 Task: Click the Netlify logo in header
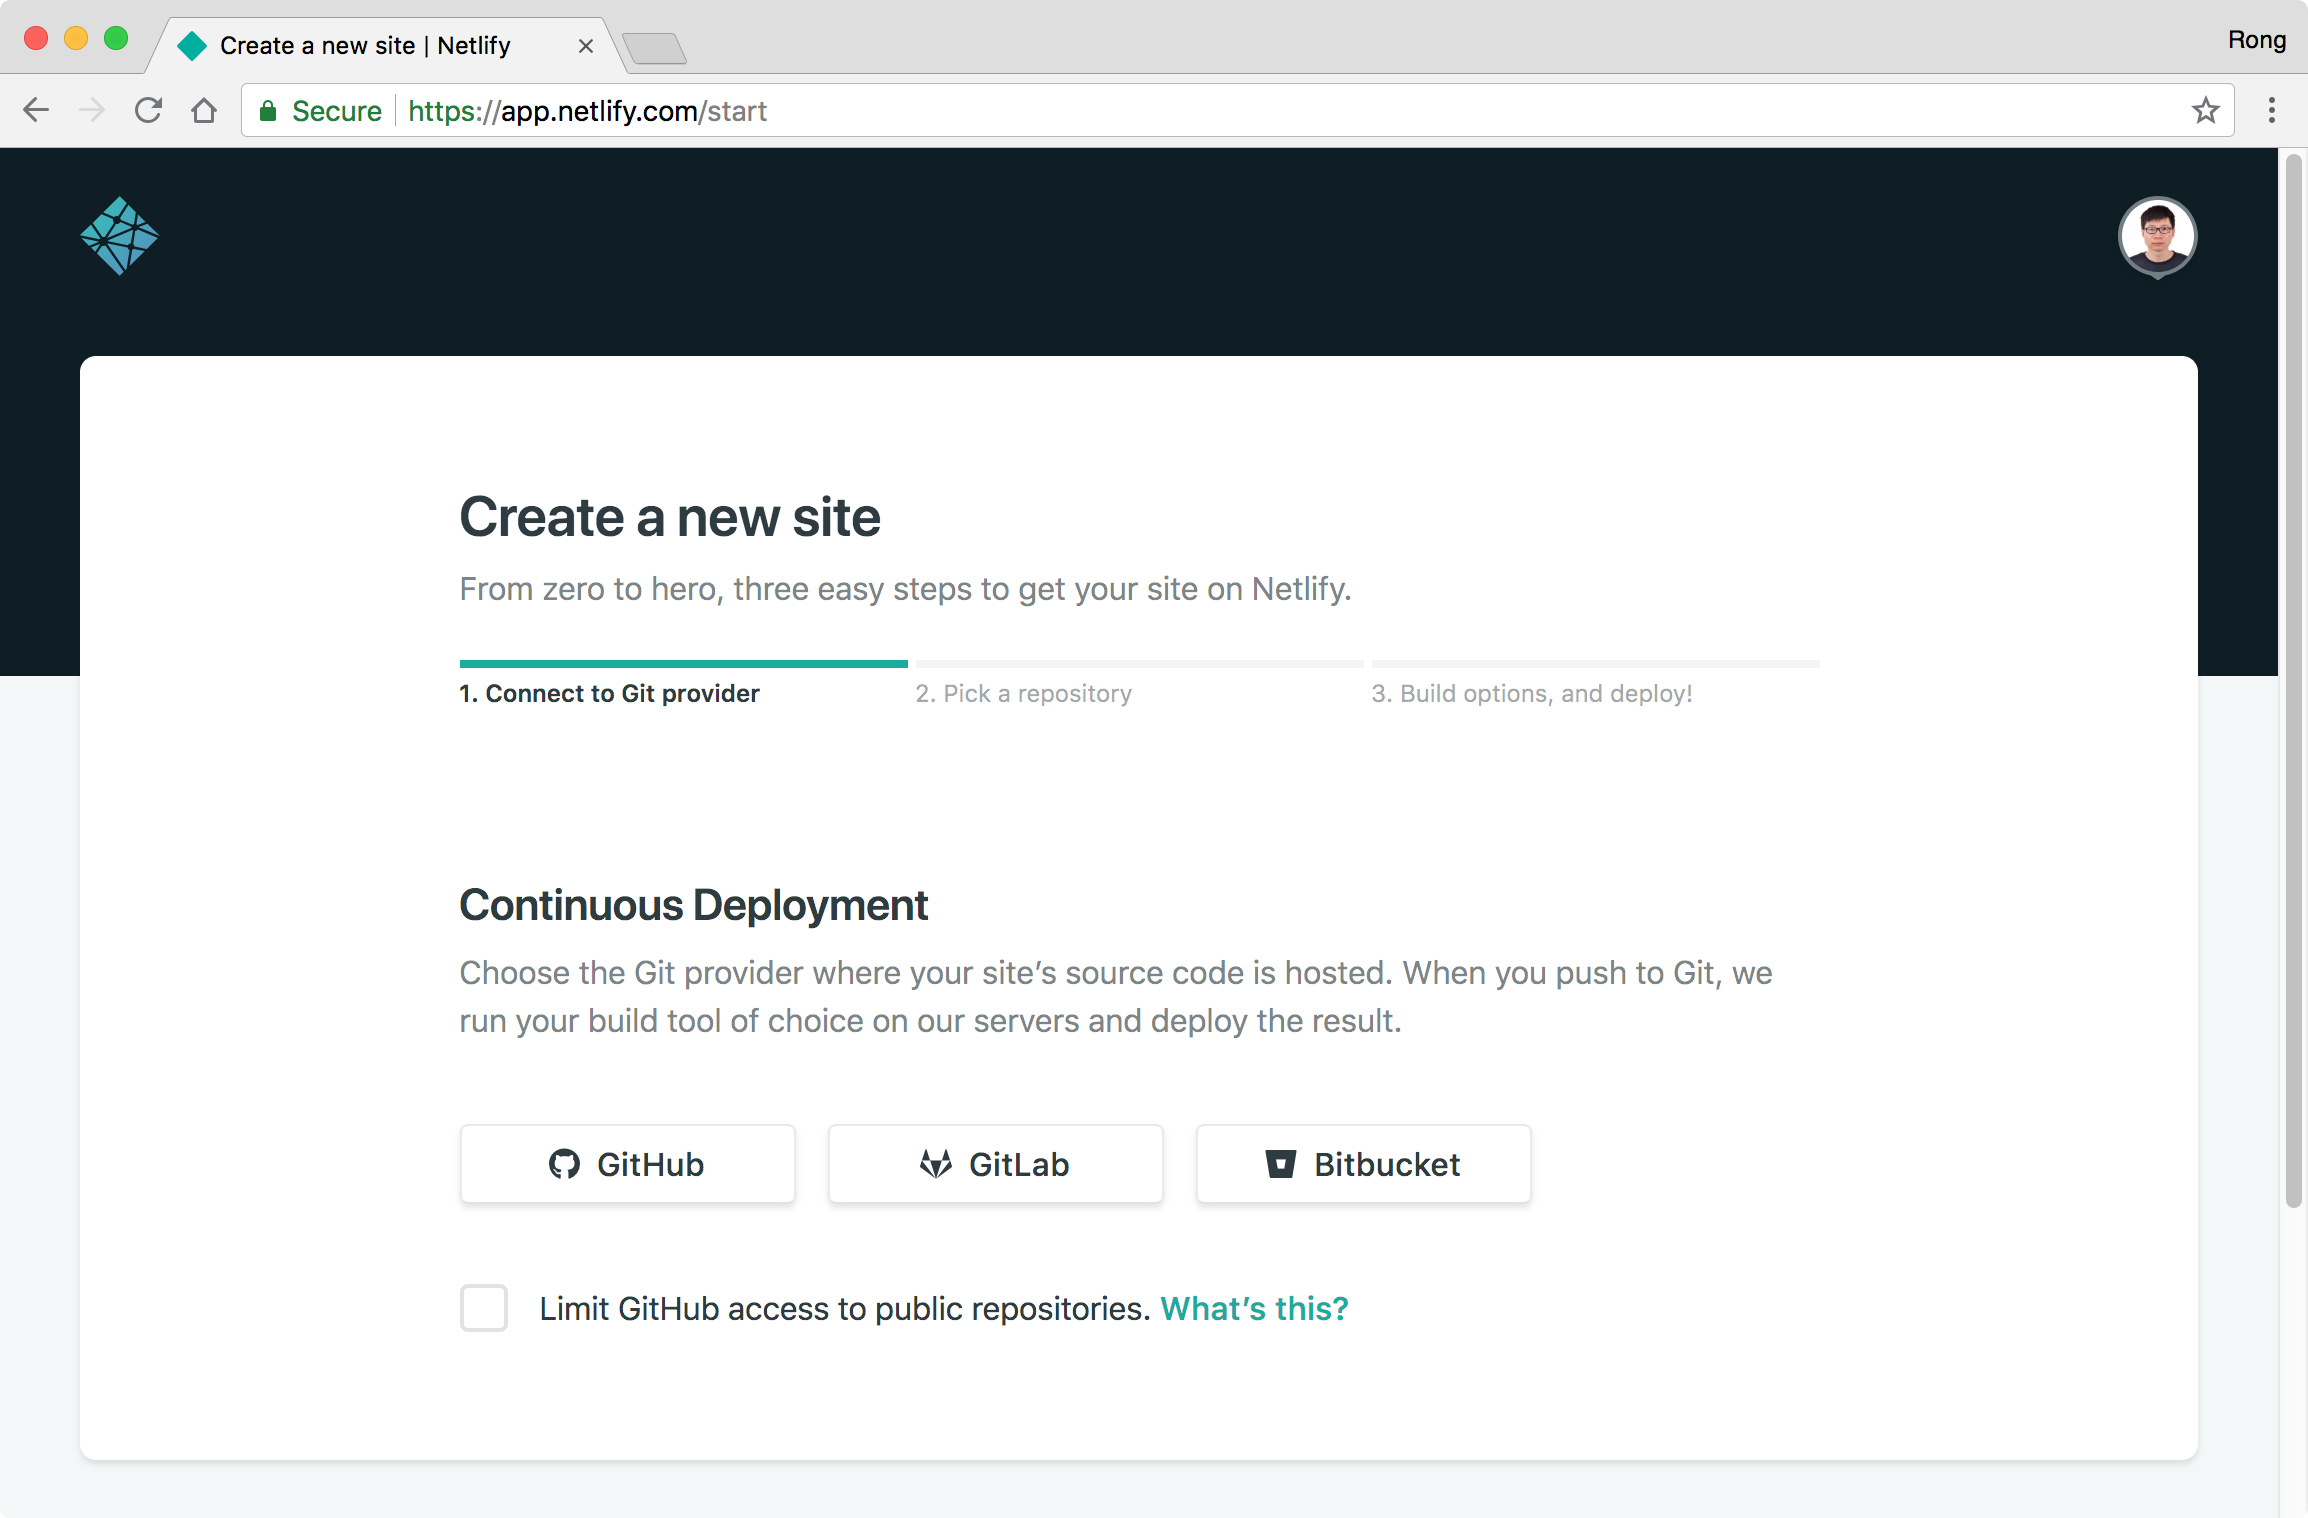pos(119,236)
